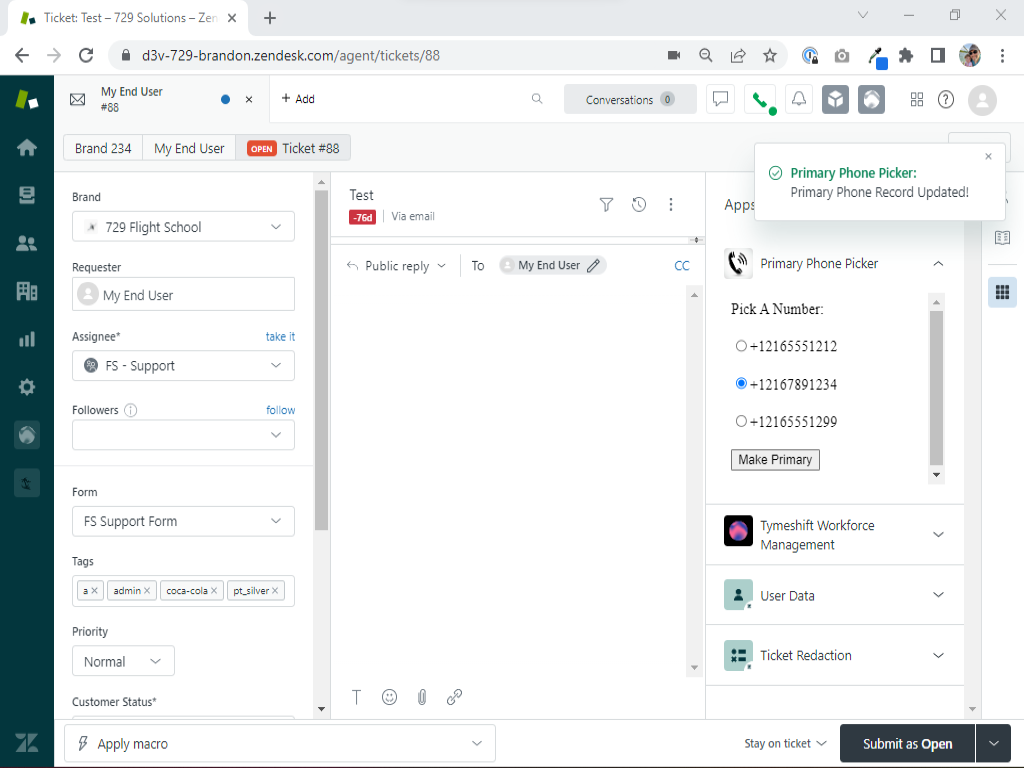This screenshot has height=768, width=1024.
Task: Open the notifications bell icon
Action: (798, 99)
